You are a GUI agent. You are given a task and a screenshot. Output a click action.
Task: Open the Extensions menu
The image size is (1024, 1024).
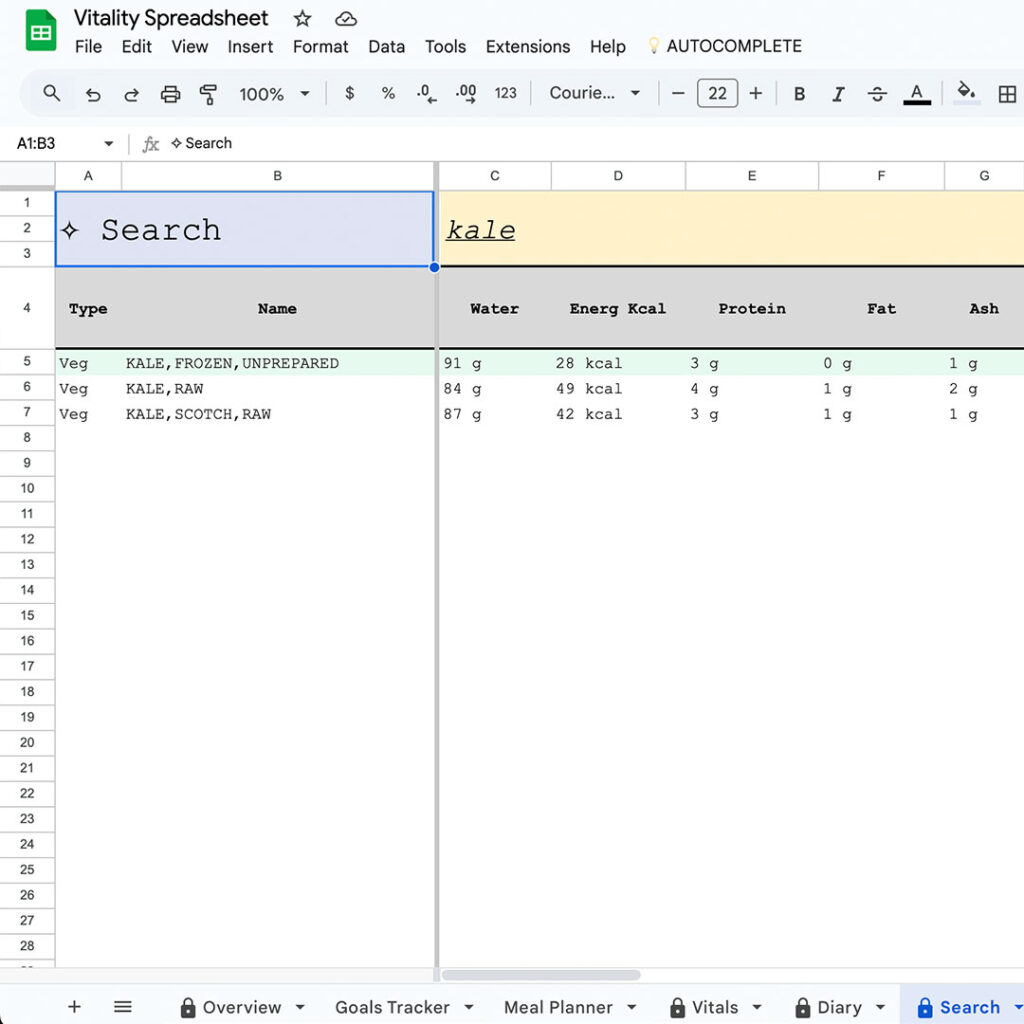tap(528, 46)
